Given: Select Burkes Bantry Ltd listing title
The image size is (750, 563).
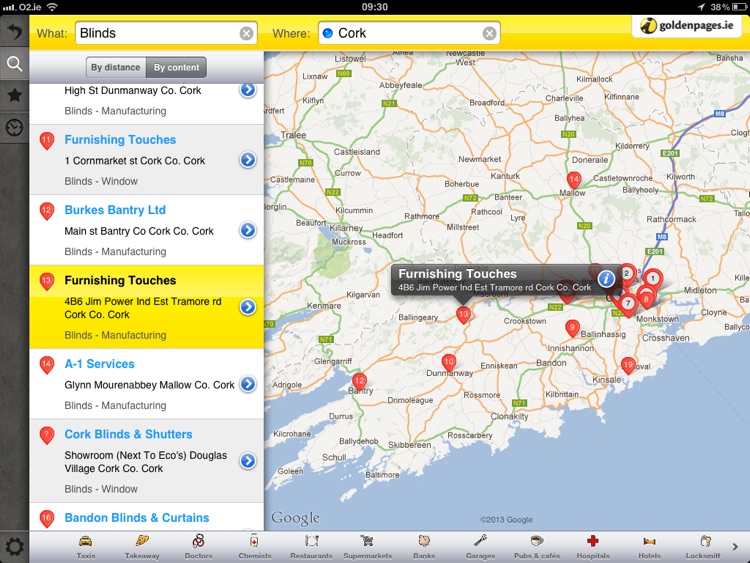Looking at the screenshot, I should pos(115,210).
